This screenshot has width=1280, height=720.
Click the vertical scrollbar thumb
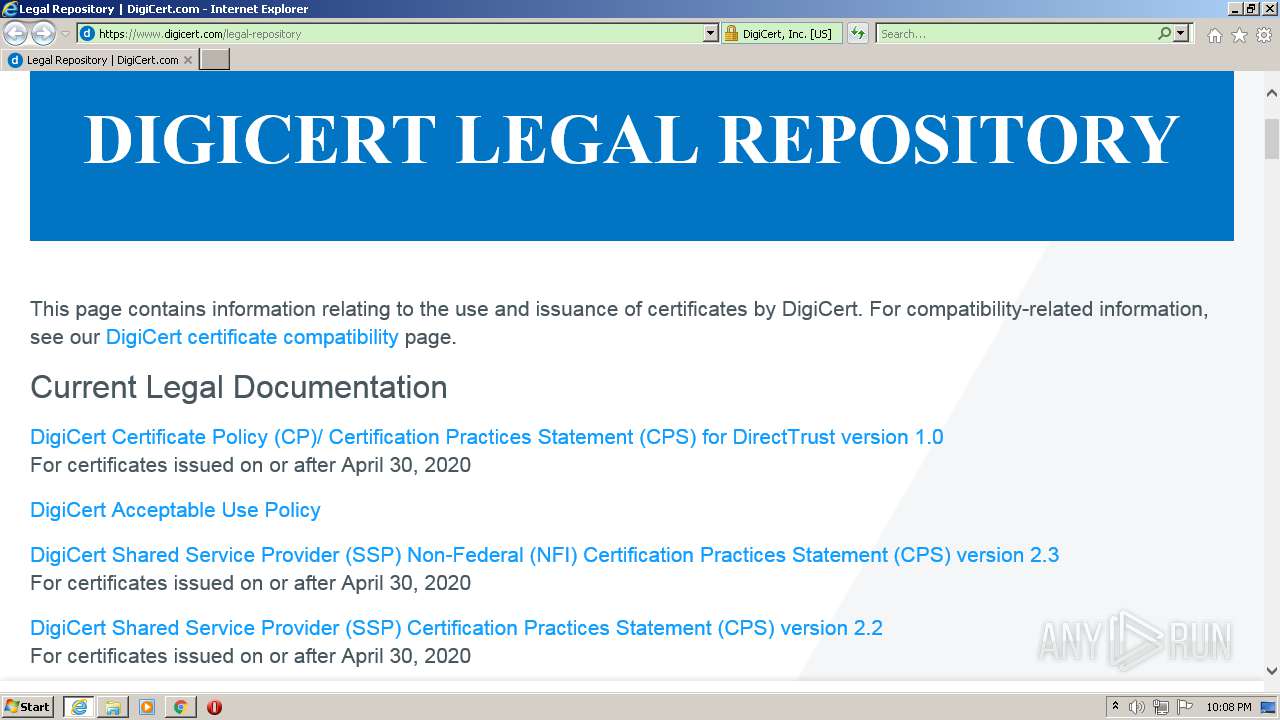[x=1272, y=138]
